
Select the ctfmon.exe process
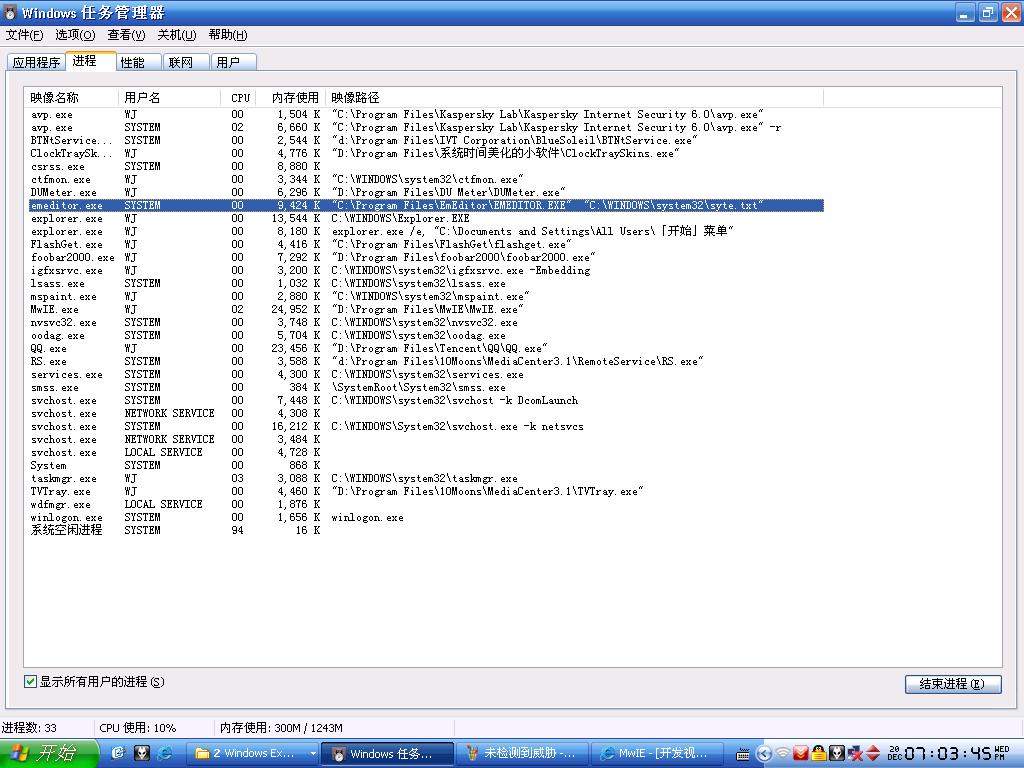[x=426, y=180]
